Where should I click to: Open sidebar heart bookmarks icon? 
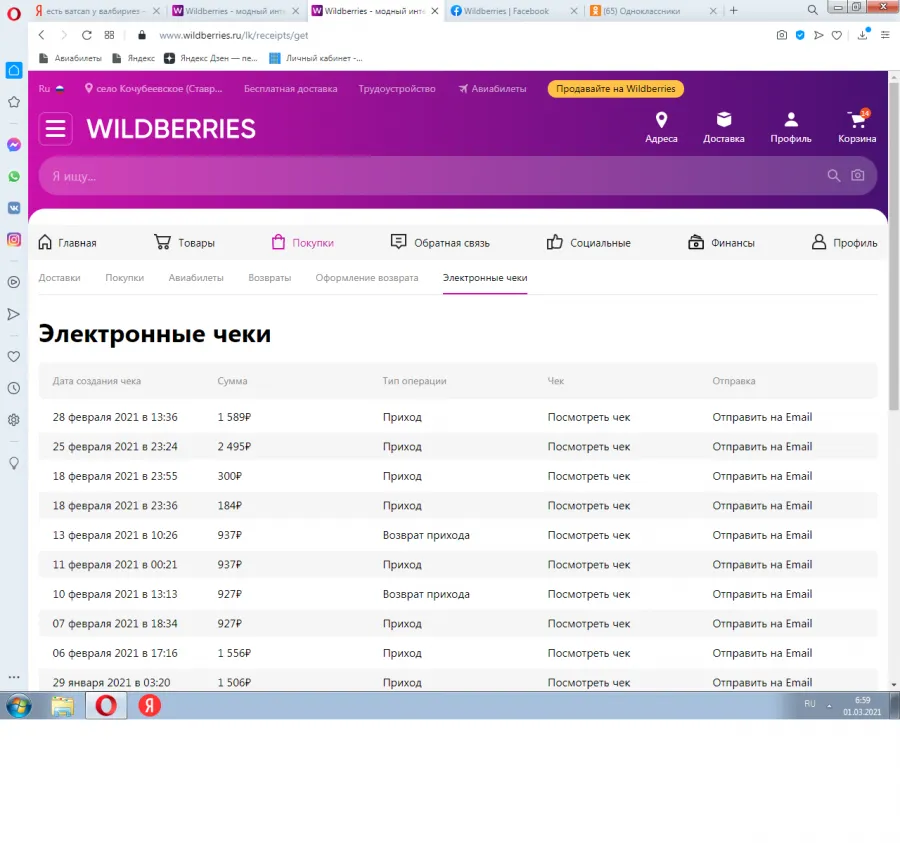14,356
